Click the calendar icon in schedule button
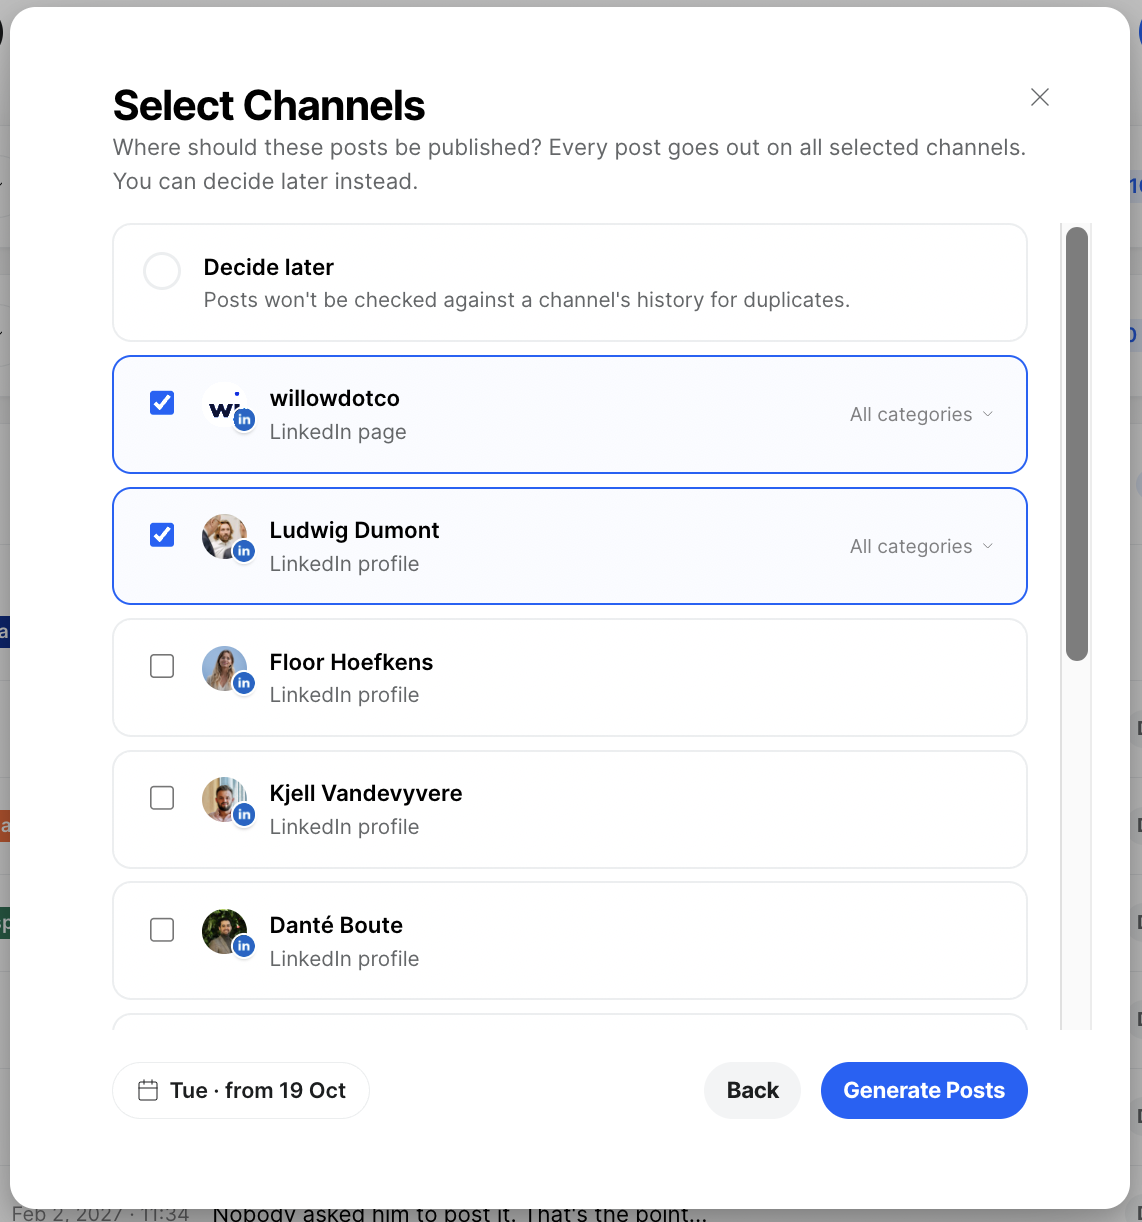 click(x=148, y=1090)
